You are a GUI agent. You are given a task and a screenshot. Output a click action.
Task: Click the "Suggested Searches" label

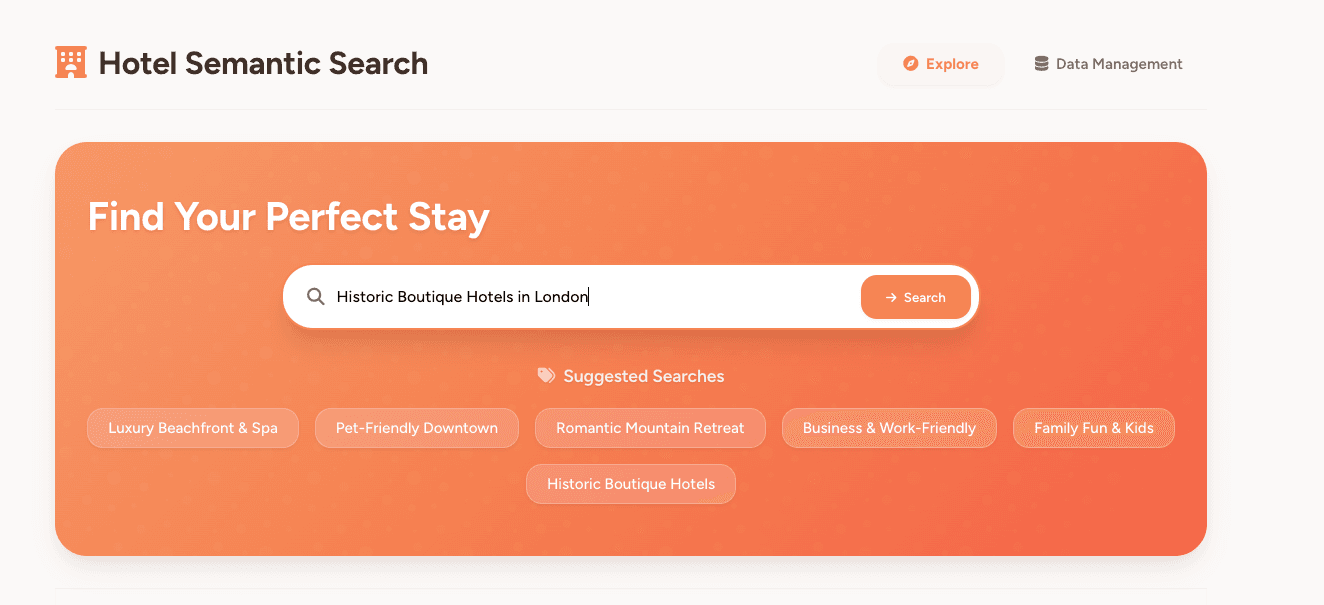click(644, 375)
